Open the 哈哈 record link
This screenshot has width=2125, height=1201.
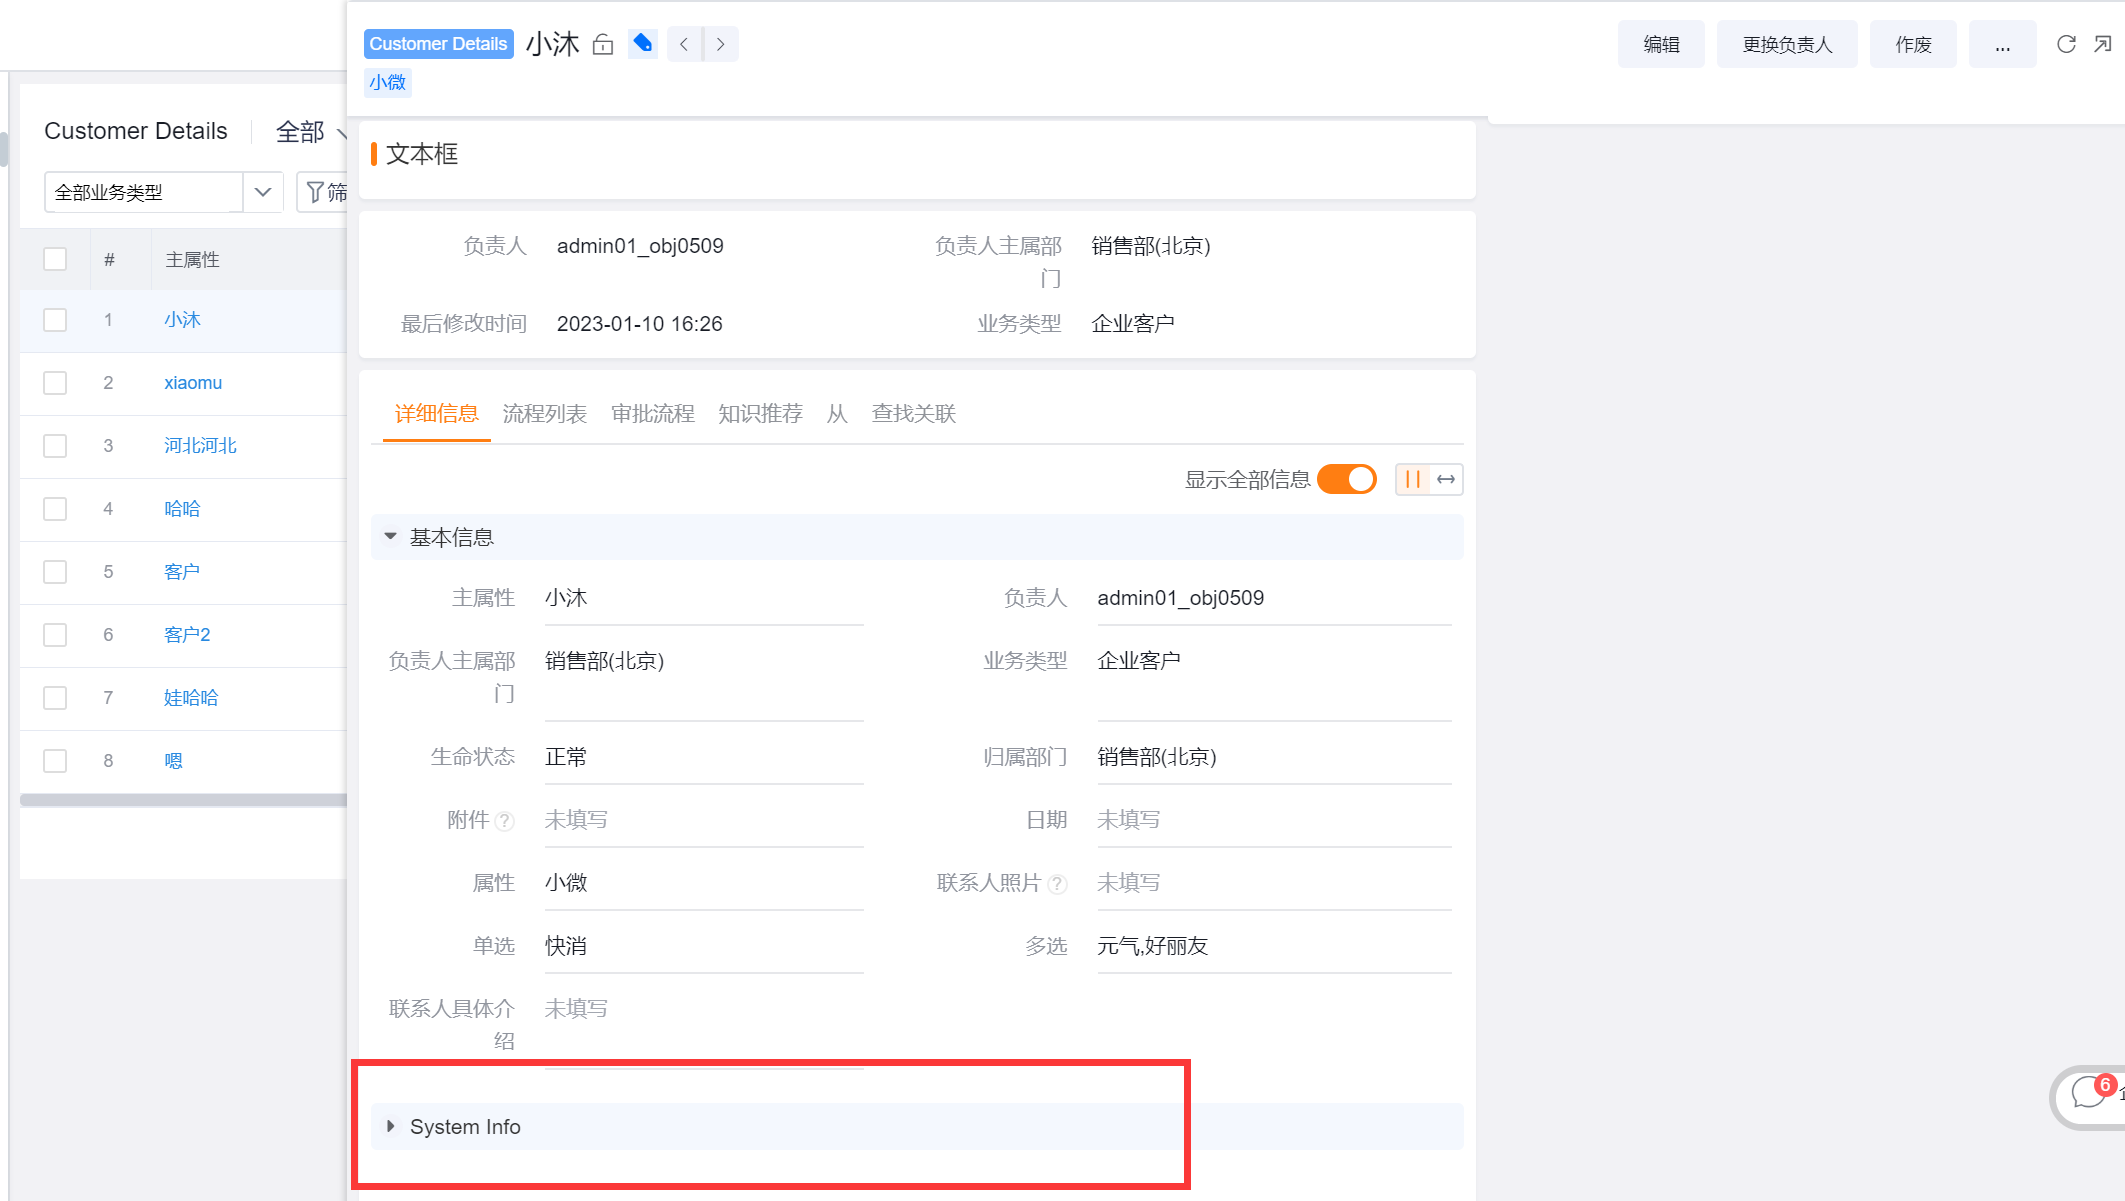[182, 509]
